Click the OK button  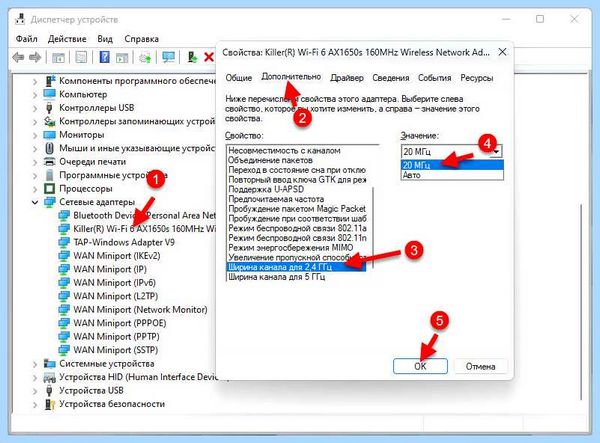[420, 366]
